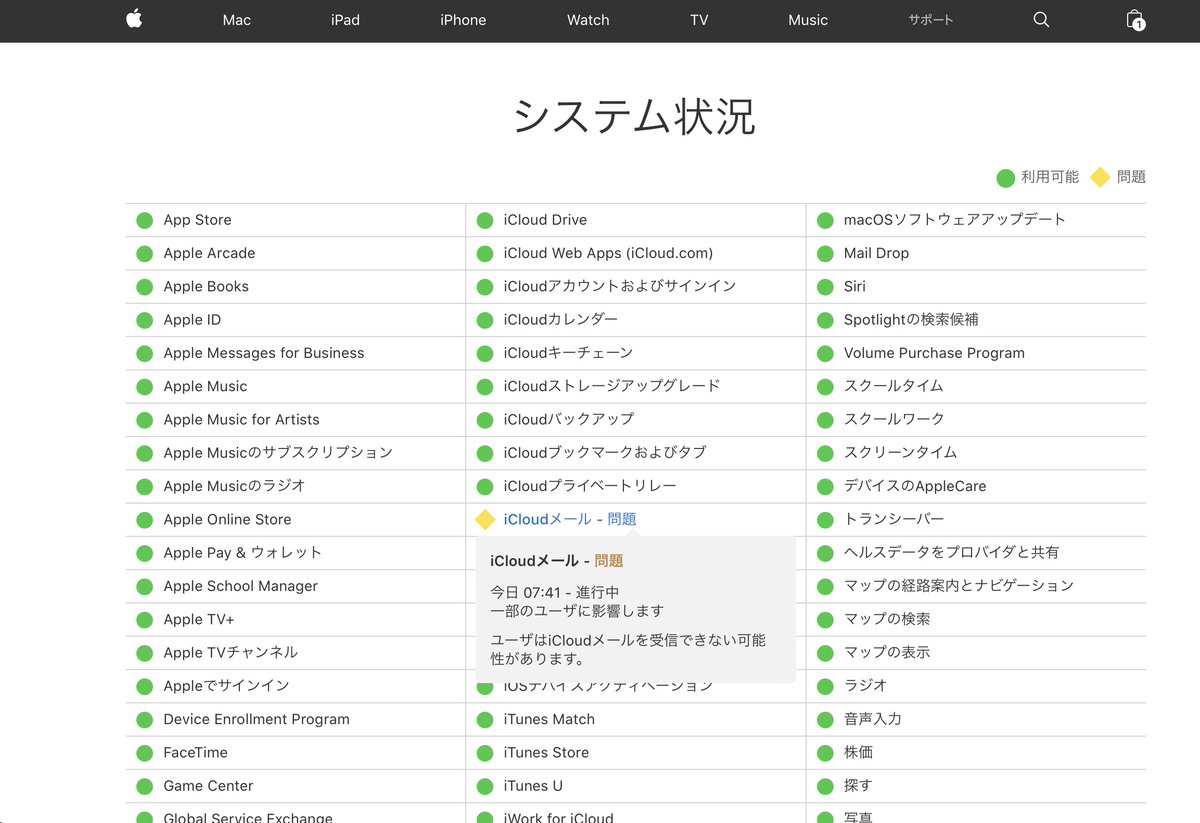Open the iCloudメール - 問題 link

(x=570, y=519)
